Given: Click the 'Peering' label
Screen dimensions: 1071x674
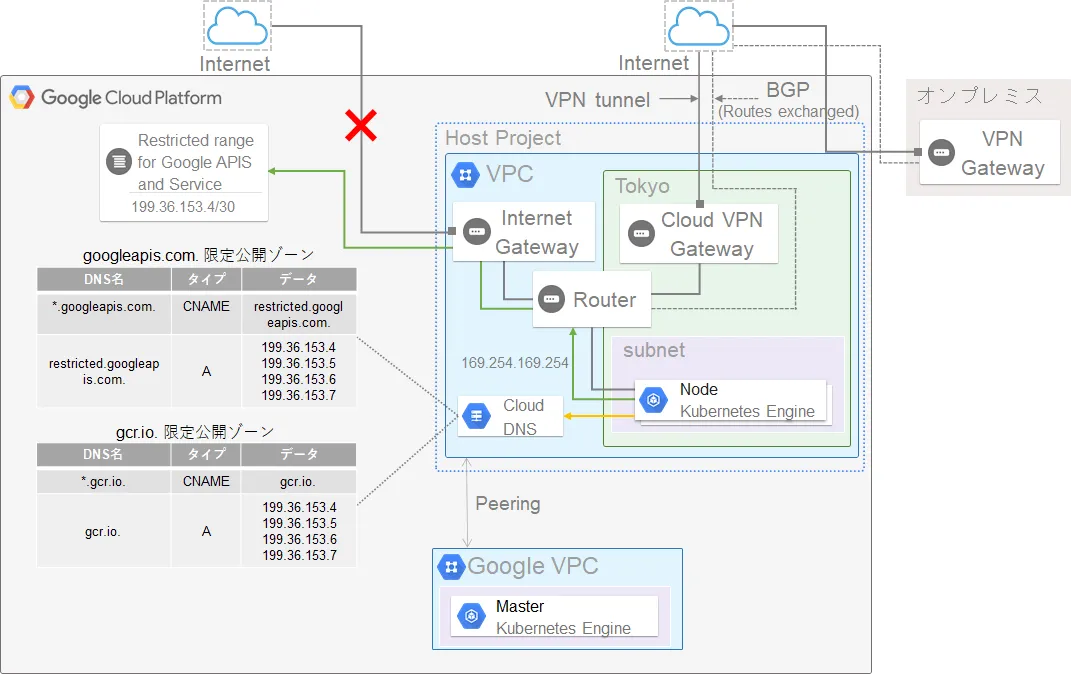Looking at the screenshot, I should 507,504.
